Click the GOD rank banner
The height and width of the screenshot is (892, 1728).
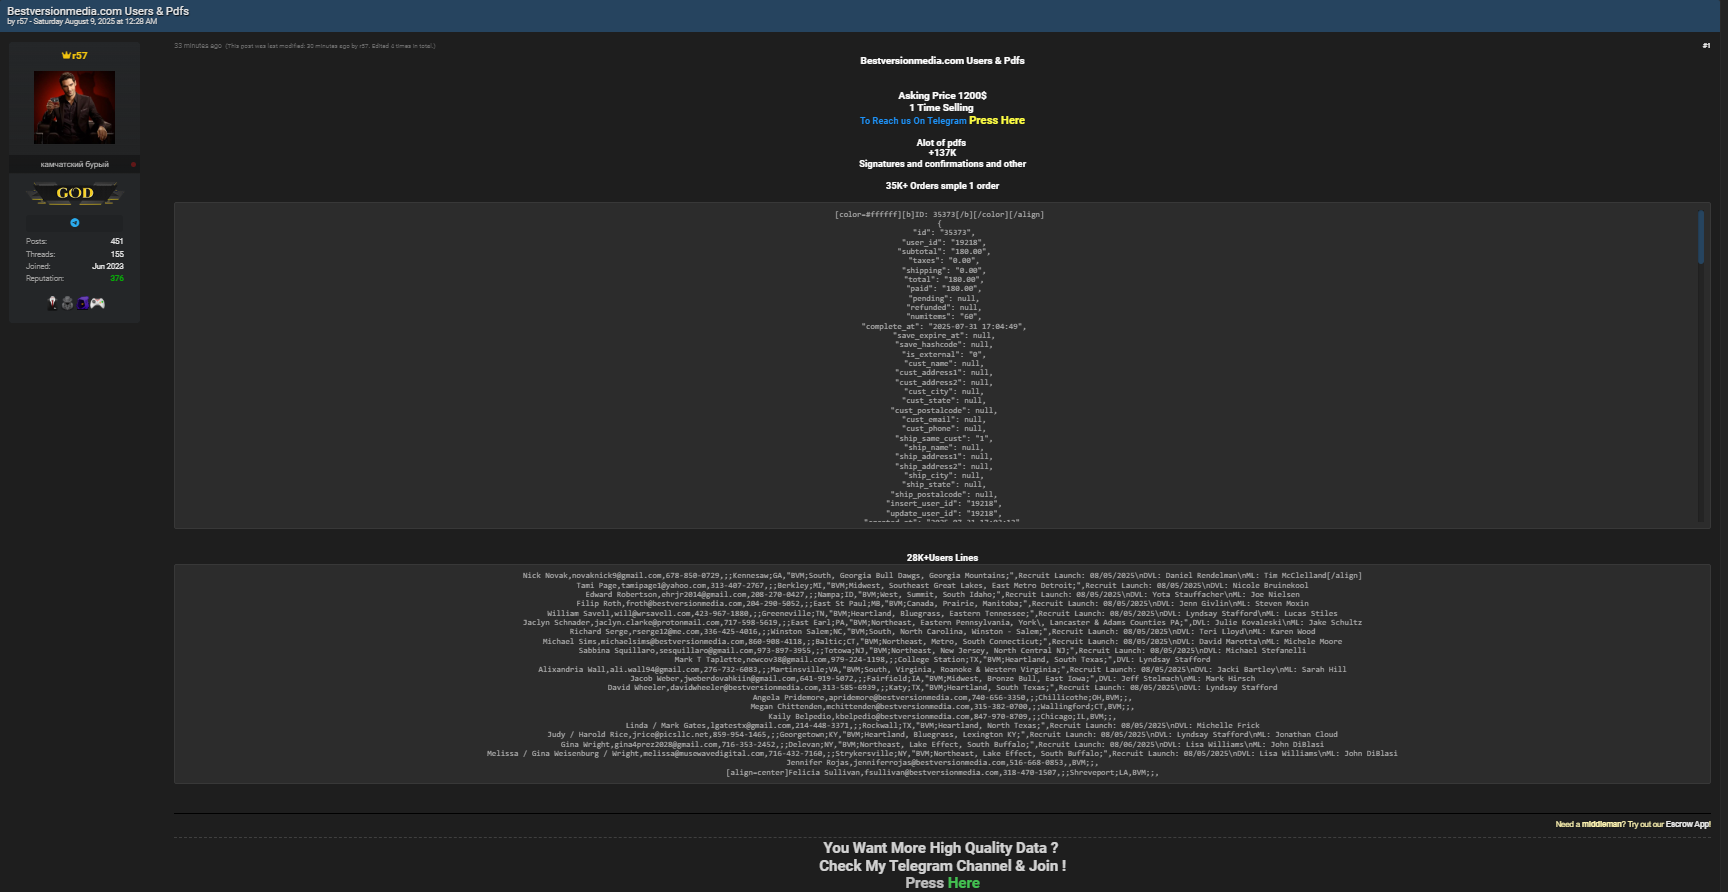point(75,193)
